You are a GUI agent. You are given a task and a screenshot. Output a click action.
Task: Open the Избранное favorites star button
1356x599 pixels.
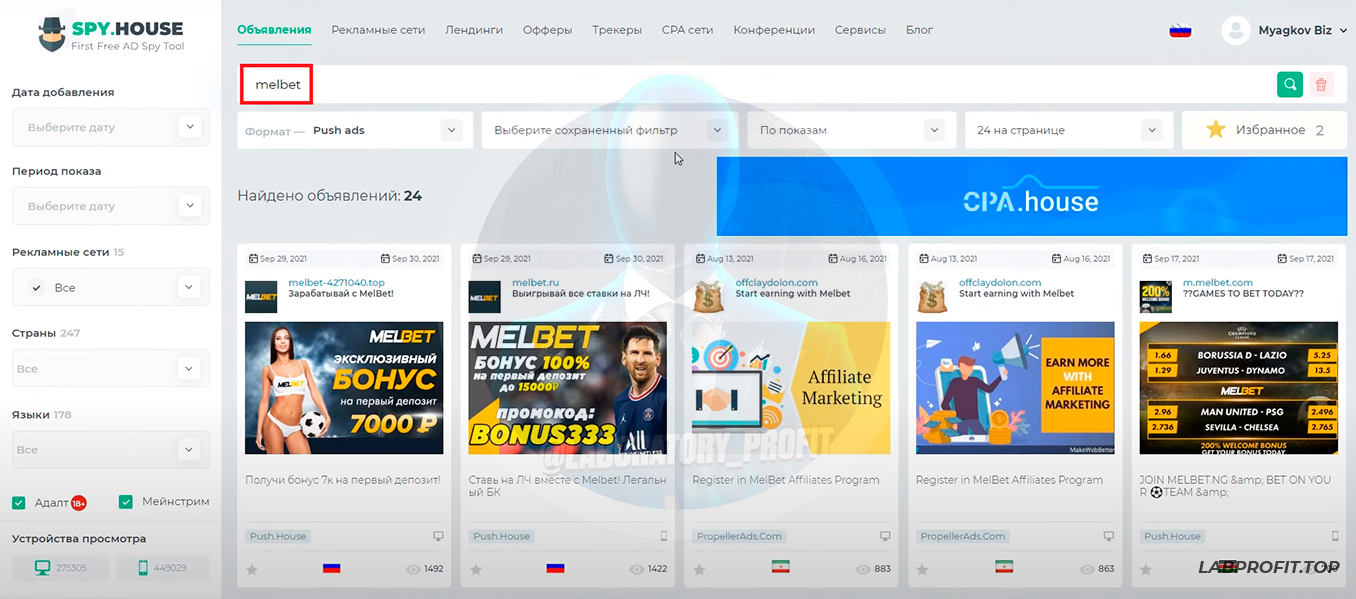pos(1264,130)
